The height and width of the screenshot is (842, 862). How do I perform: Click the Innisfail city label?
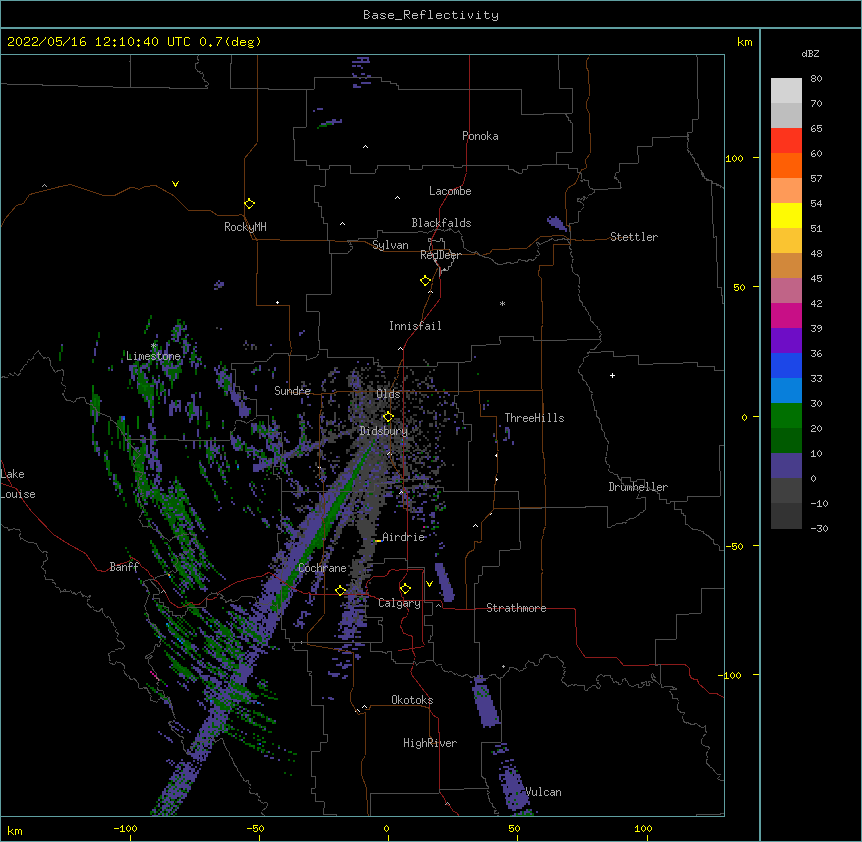[x=415, y=326]
